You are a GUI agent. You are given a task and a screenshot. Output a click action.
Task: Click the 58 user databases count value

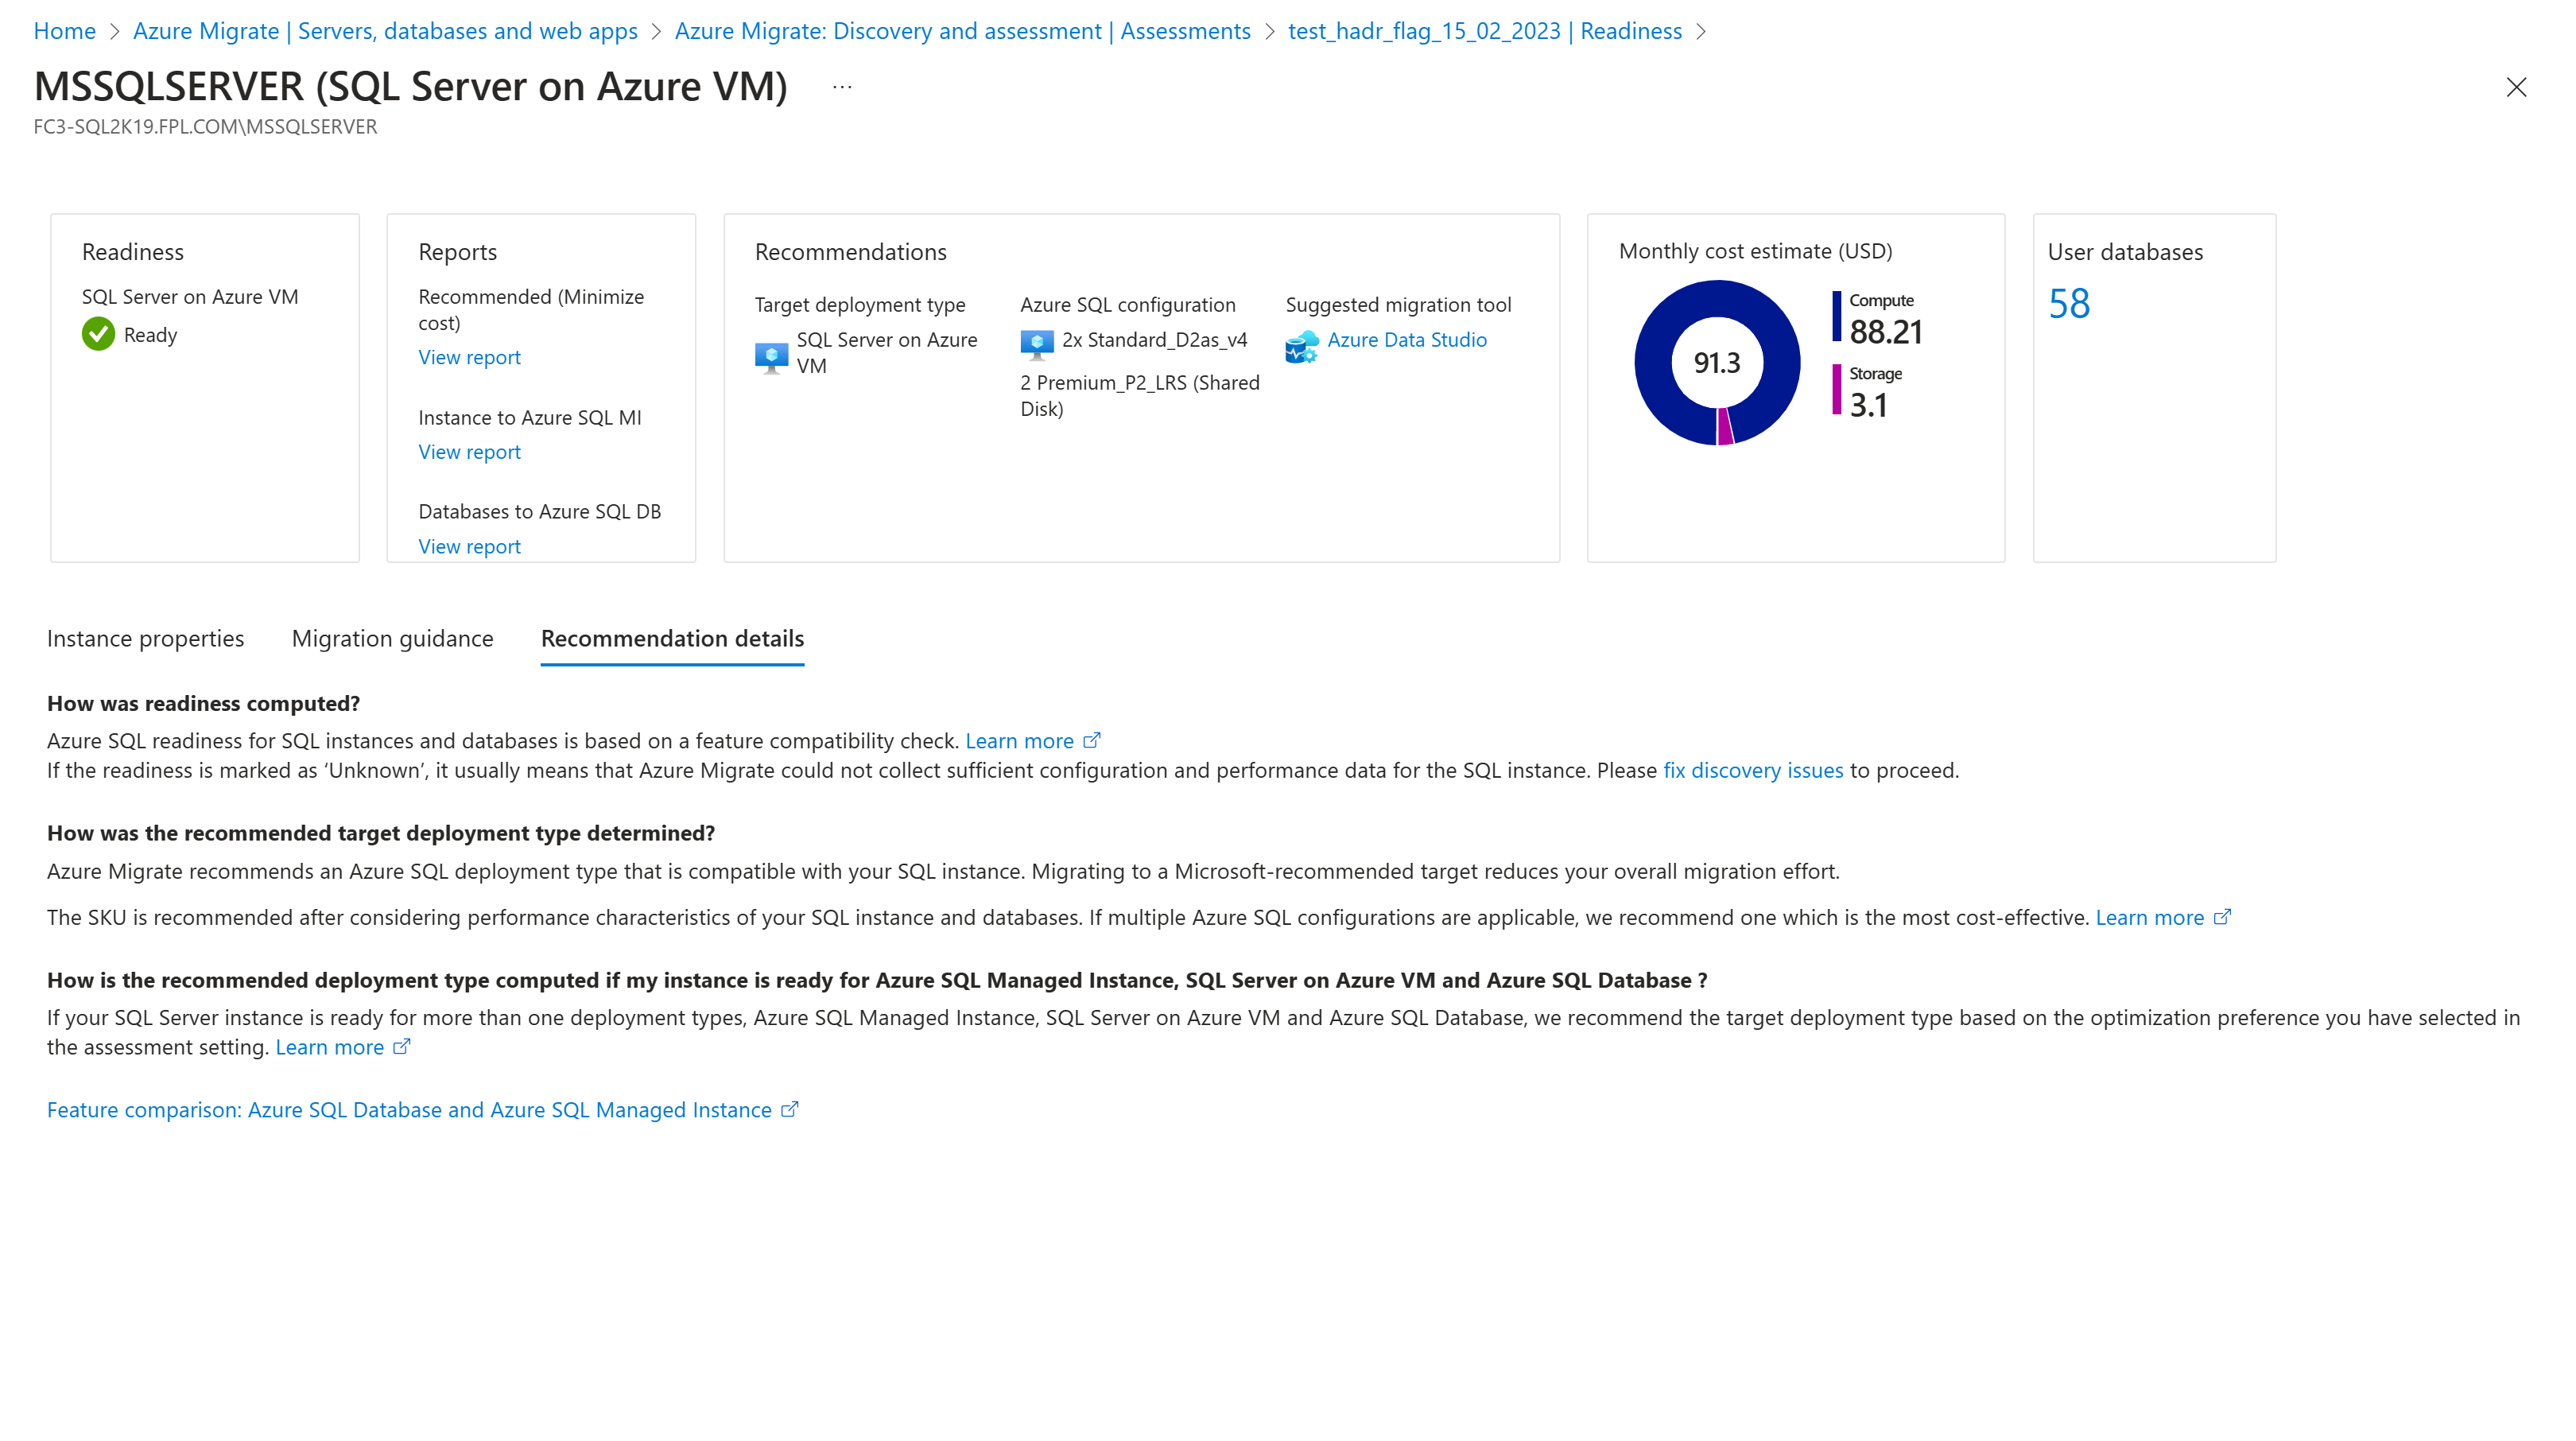click(2070, 301)
